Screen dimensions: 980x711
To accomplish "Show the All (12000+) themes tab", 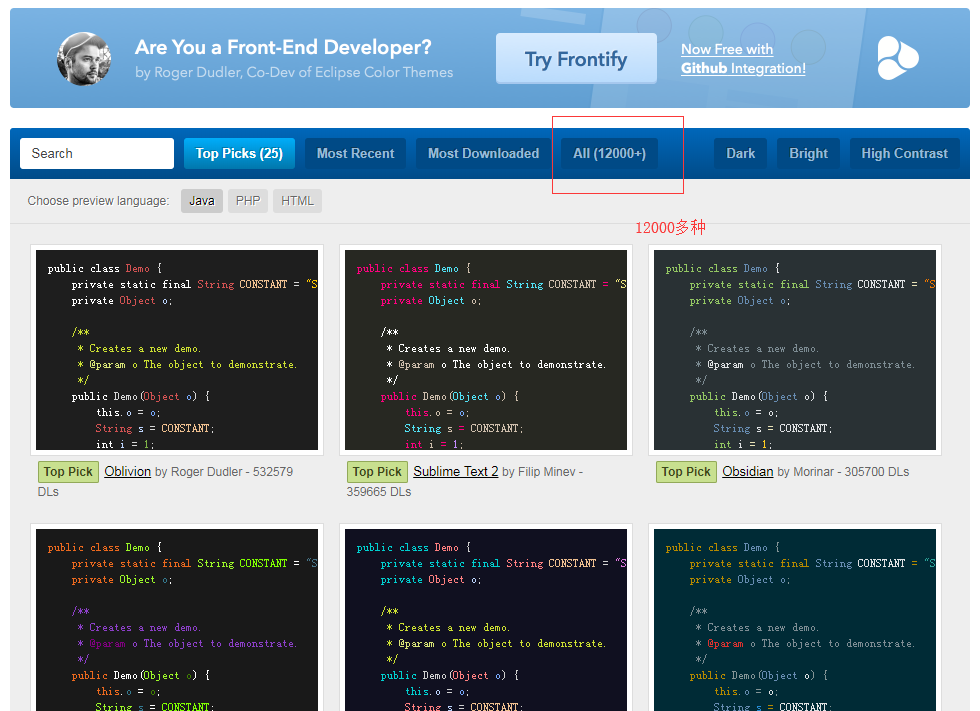I will click(x=609, y=154).
